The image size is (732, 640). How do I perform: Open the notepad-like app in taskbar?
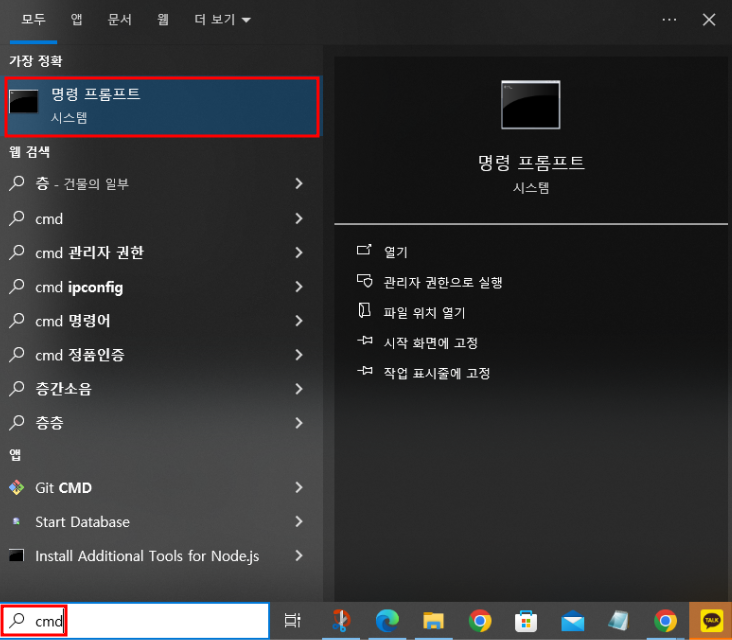click(x=619, y=621)
